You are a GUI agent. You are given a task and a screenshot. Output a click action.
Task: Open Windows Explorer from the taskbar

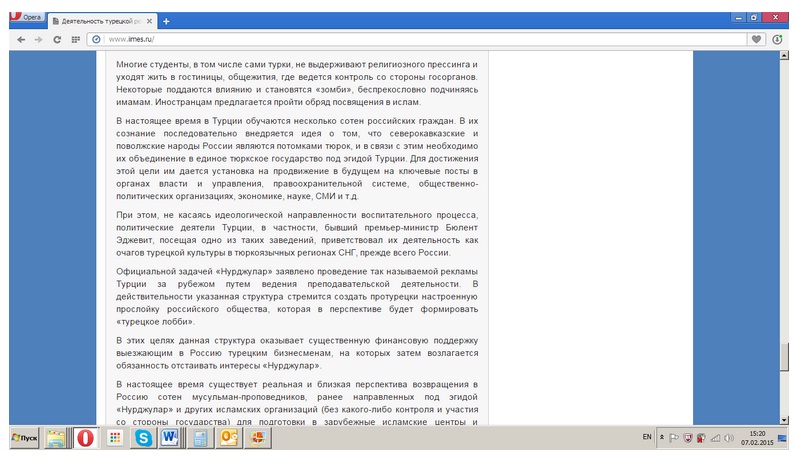pos(56,438)
